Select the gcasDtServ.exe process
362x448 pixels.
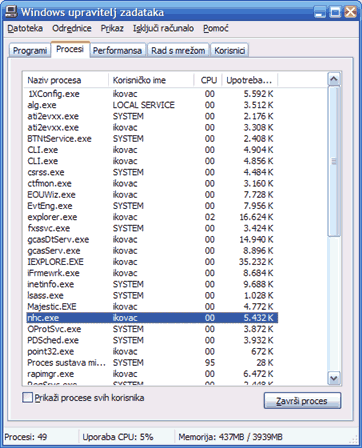[x=151, y=240]
